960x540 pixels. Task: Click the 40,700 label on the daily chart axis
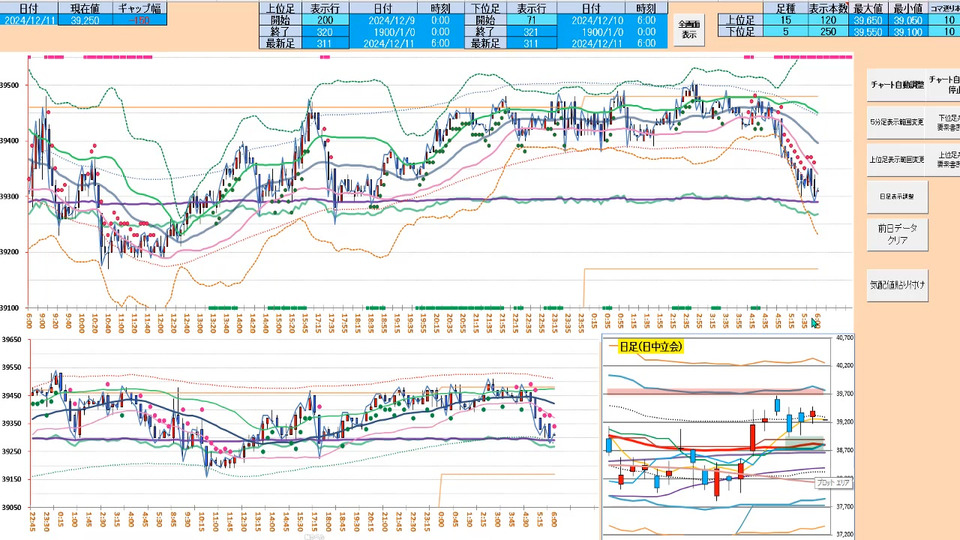[x=844, y=337]
